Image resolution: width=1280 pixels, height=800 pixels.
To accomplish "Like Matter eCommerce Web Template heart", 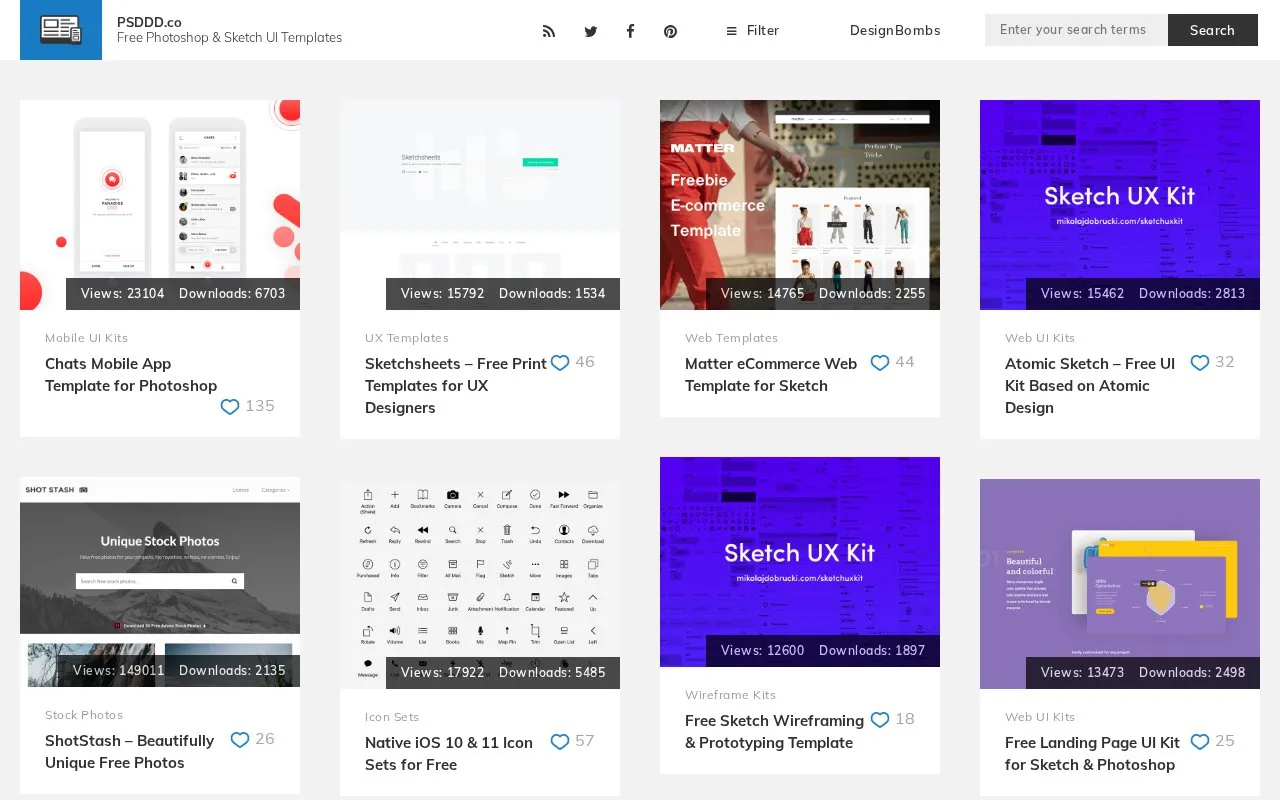I will click(880, 363).
